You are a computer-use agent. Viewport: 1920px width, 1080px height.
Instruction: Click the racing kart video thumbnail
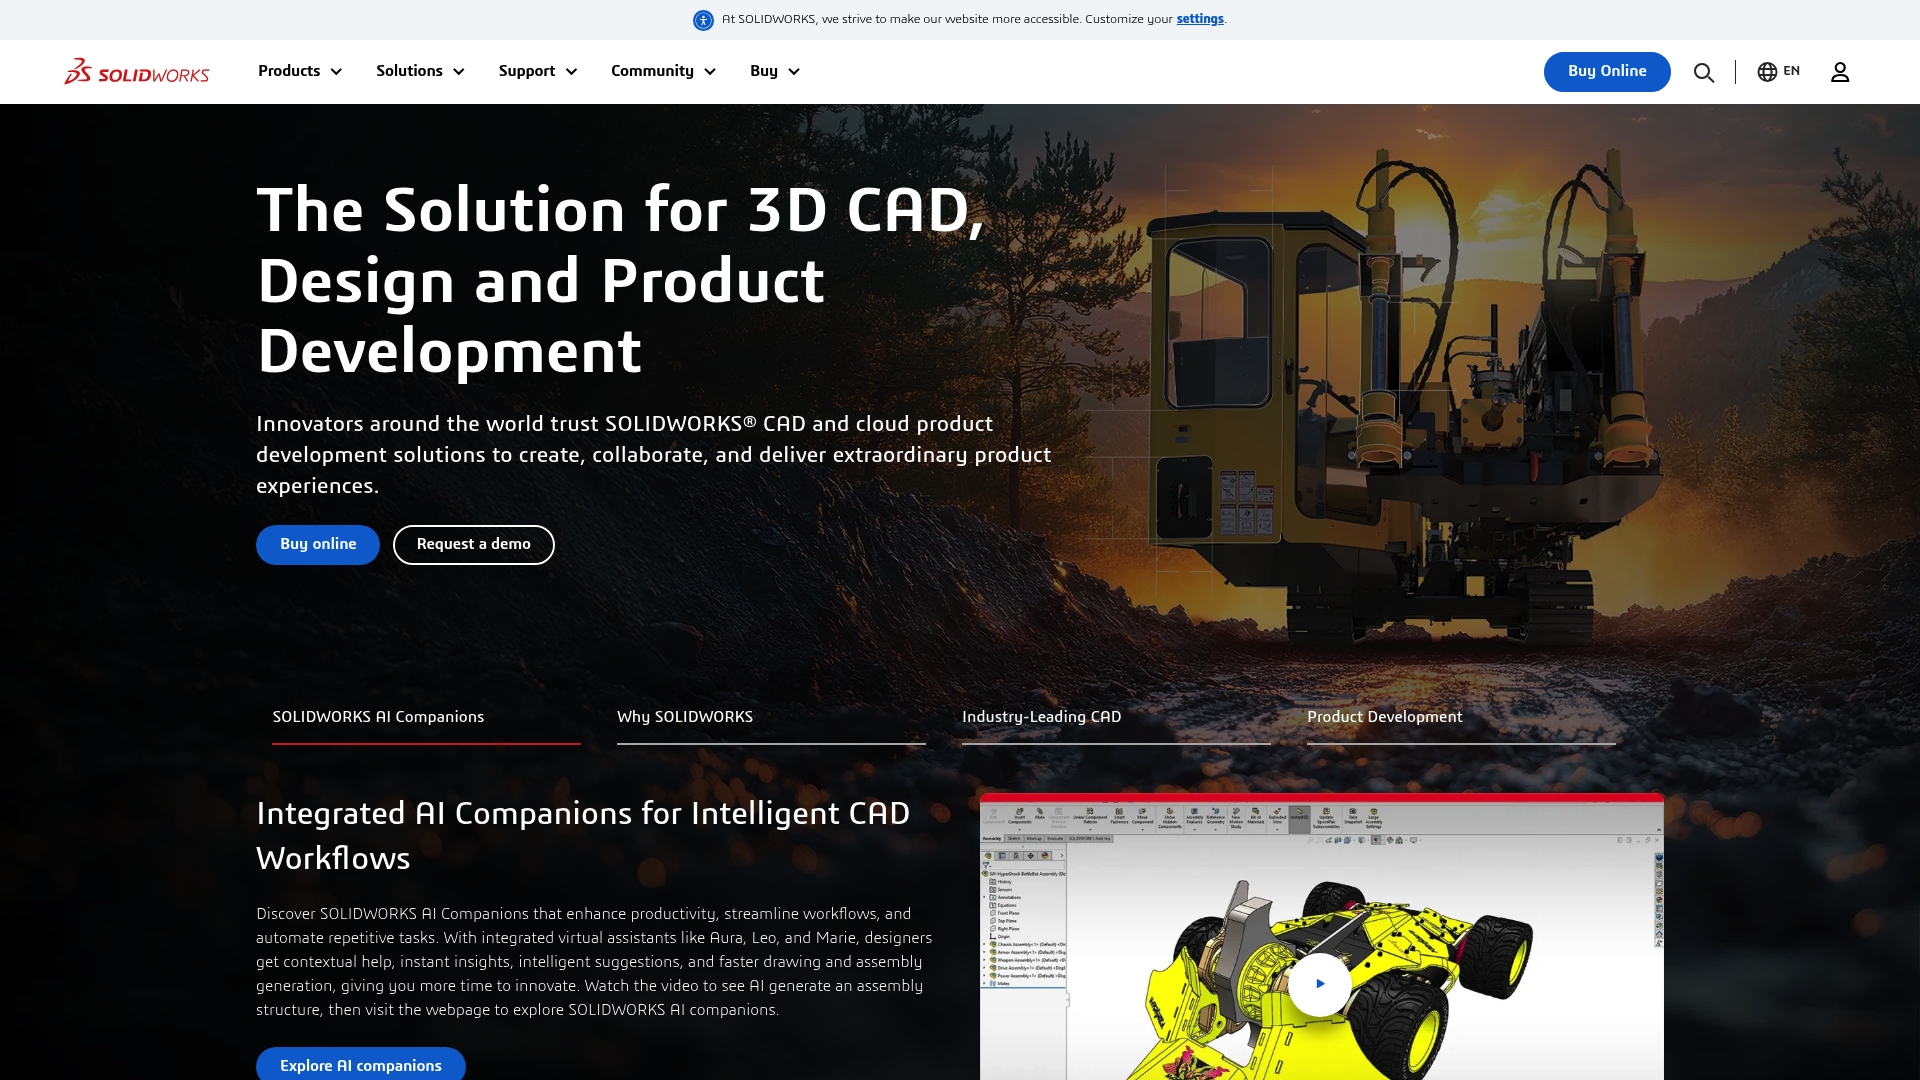point(1322,938)
